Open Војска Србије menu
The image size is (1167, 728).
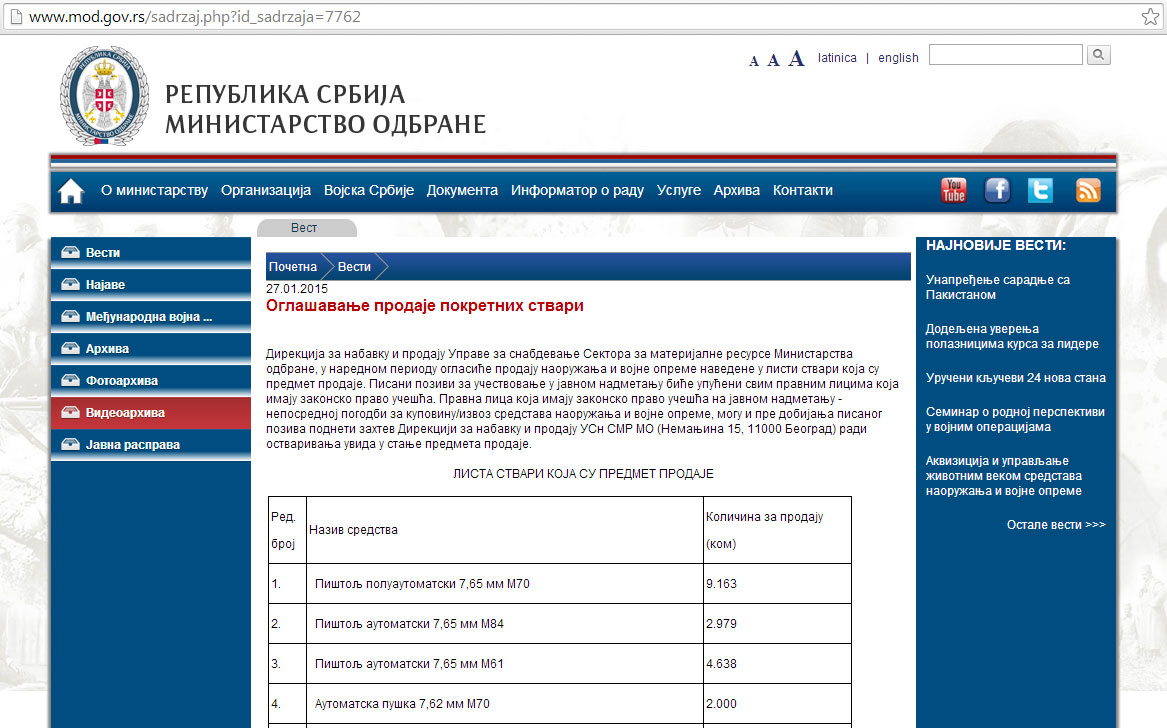tap(368, 191)
